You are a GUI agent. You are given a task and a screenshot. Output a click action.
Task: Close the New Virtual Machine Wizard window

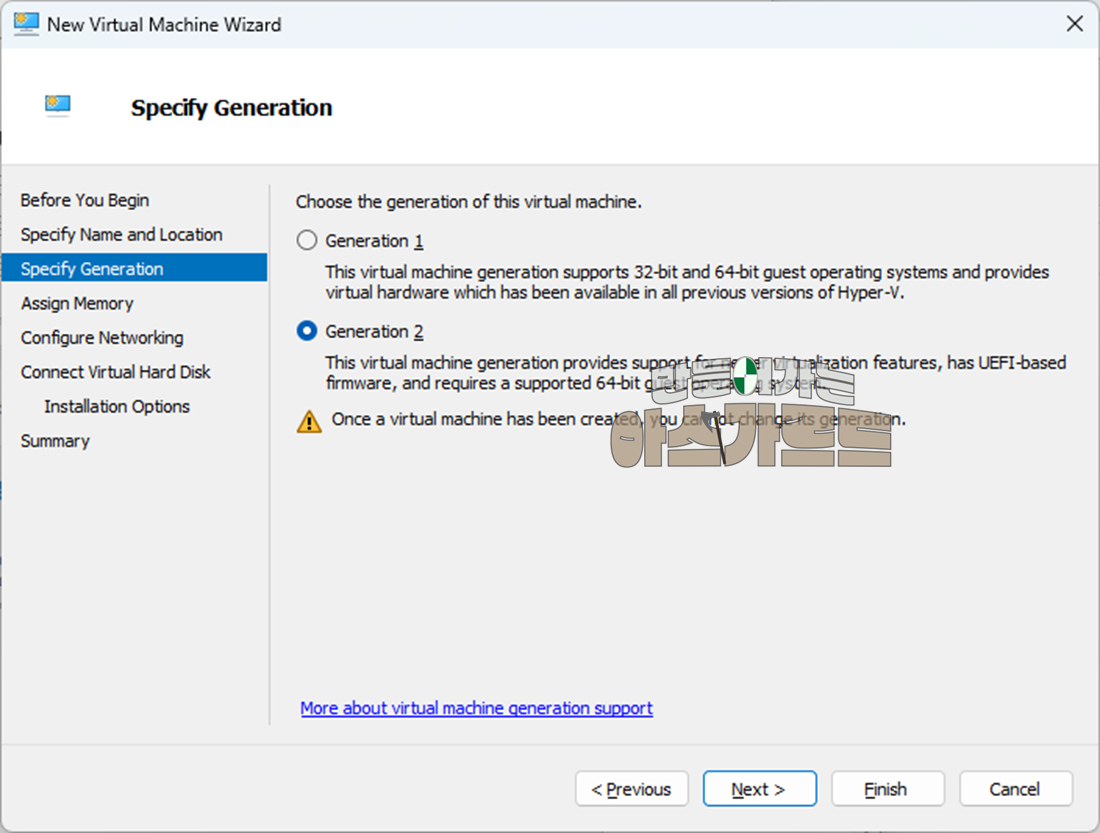coord(1074,24)
